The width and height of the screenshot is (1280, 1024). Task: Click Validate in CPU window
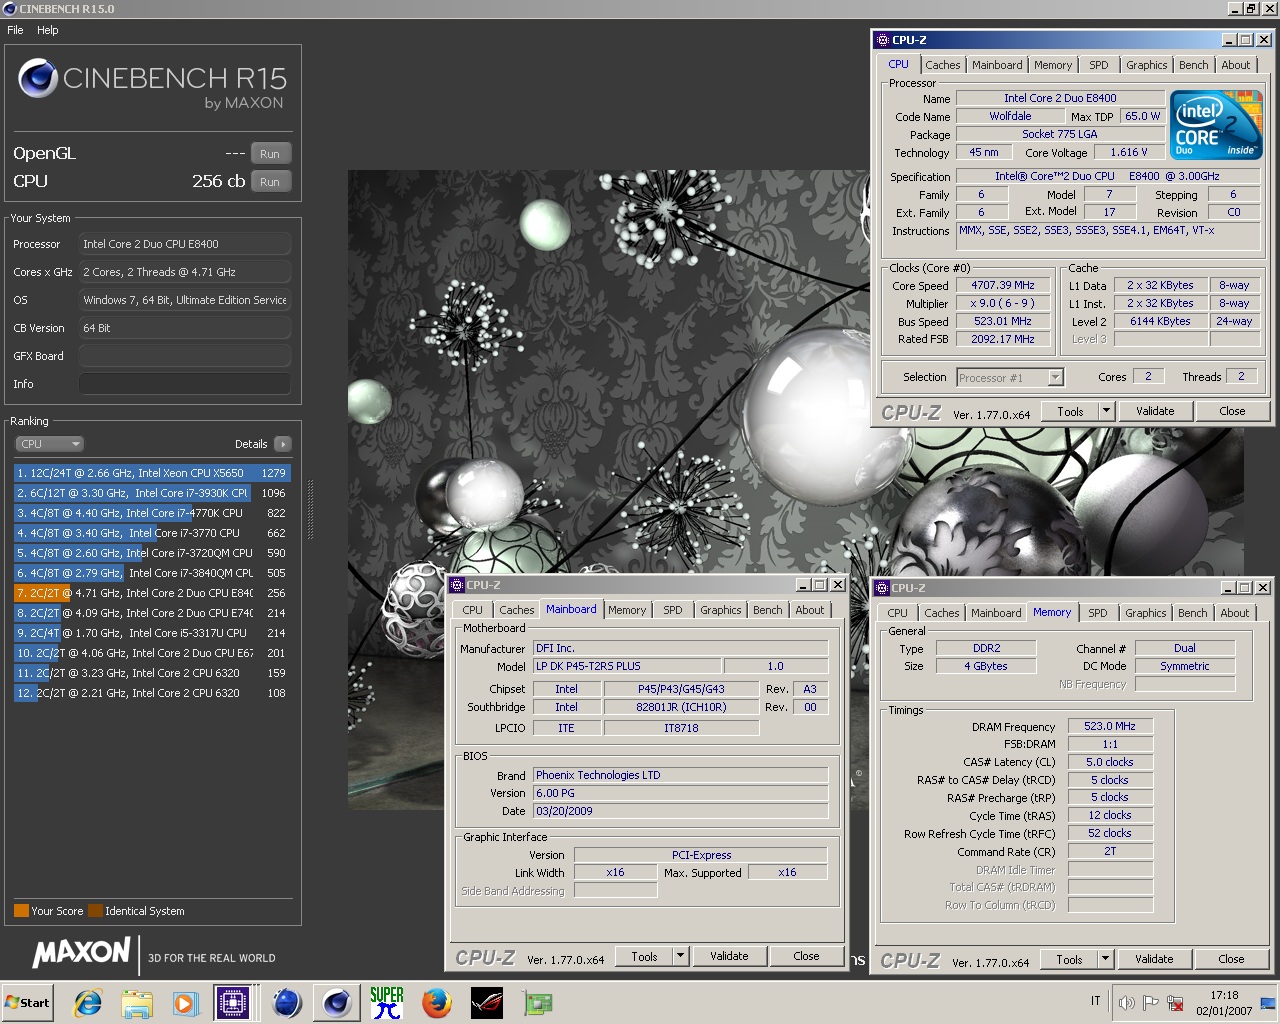pos(1155,411)
